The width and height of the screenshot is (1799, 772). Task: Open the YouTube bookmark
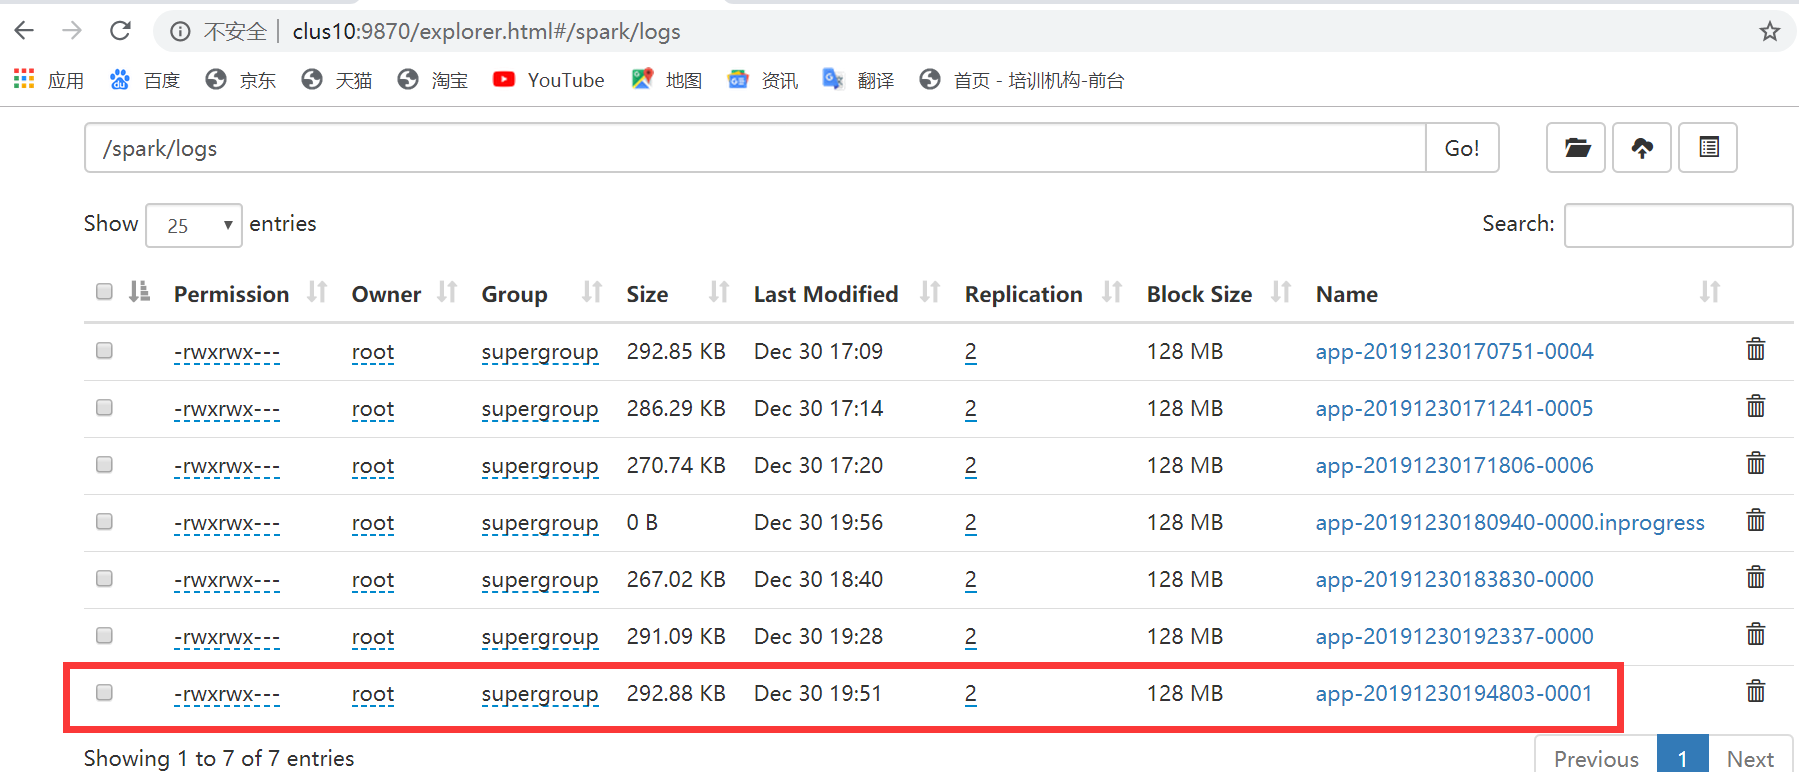(548, 80)
